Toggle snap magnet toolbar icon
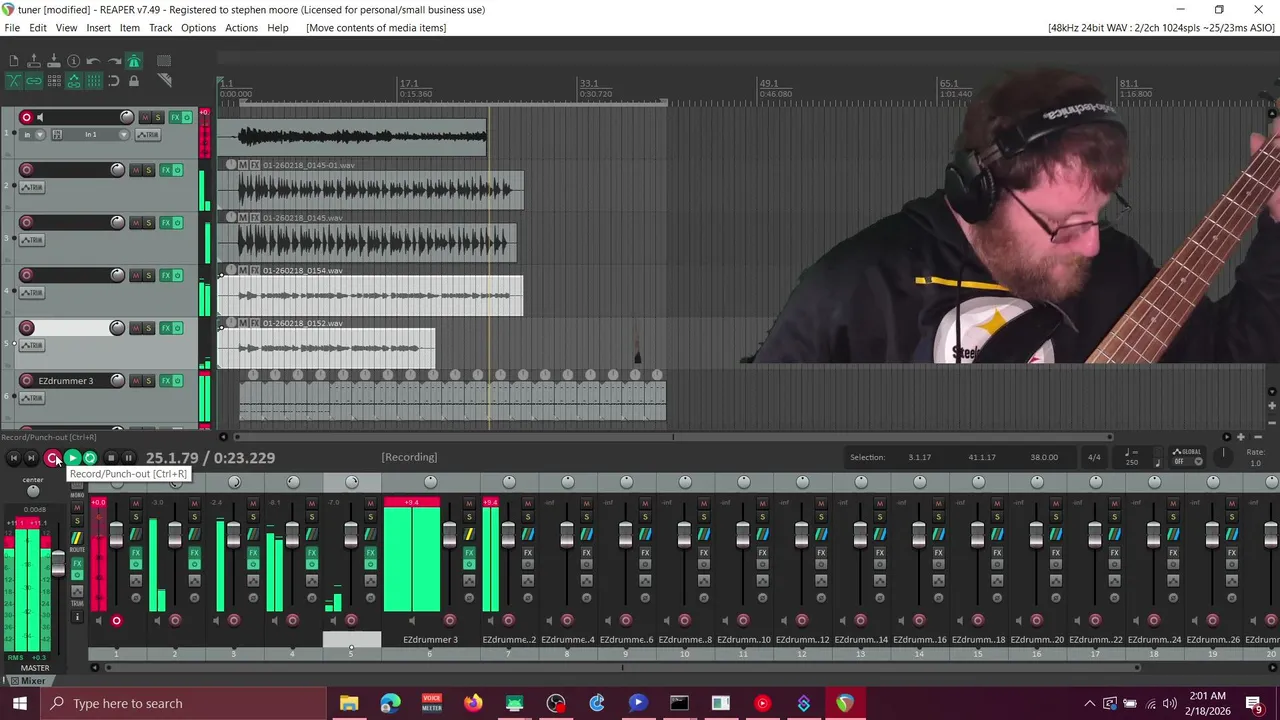Viewport: 1280px width, 720px height. tap(113, 81)
